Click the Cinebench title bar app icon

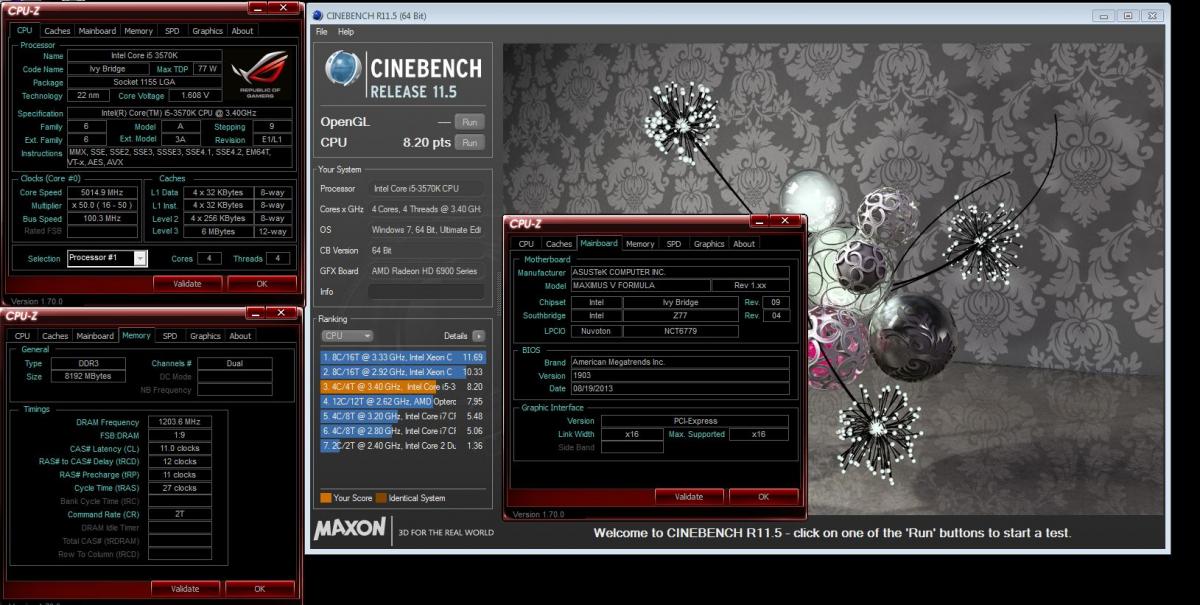coord(318,15)
